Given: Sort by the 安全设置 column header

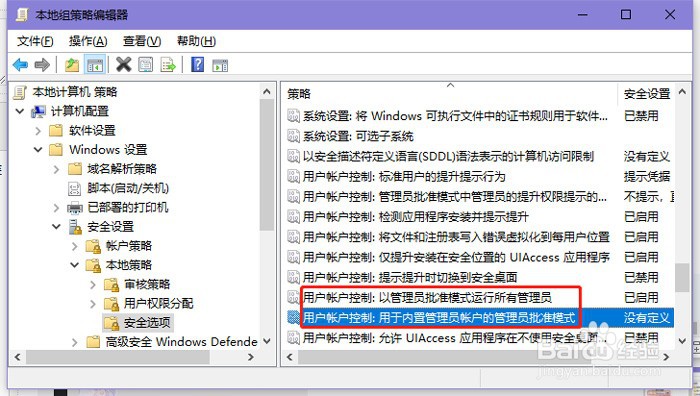Looking at the screenshot, I should pos(646,94).
